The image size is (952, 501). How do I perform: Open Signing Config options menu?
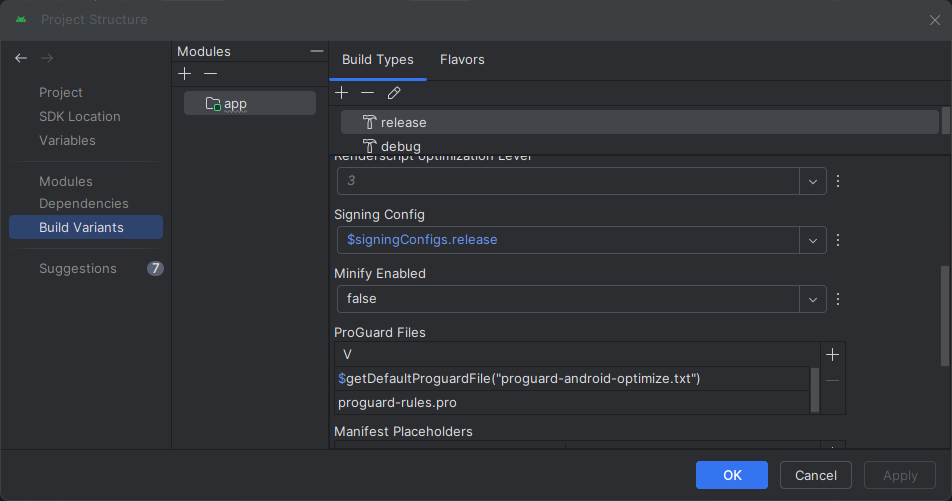pos(838,240)
